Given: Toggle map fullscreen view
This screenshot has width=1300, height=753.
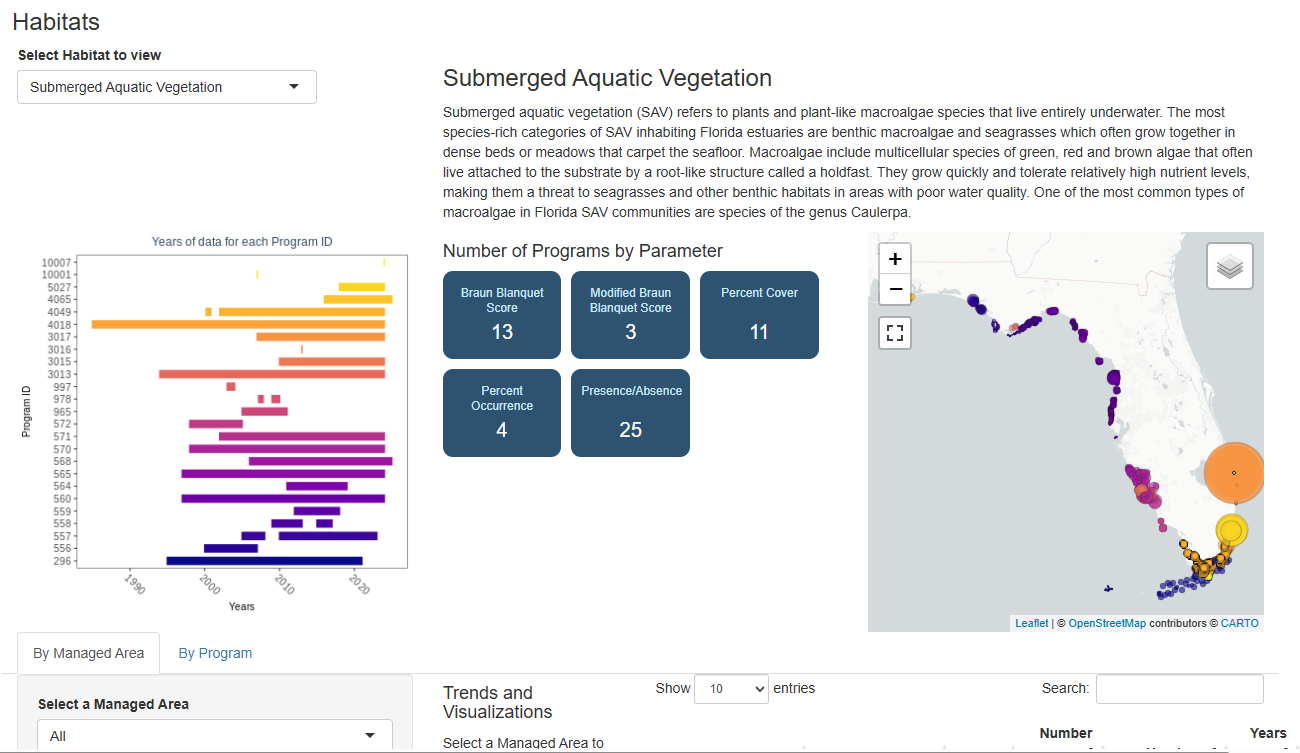Looking at the screenshot, I should [895, 332].
